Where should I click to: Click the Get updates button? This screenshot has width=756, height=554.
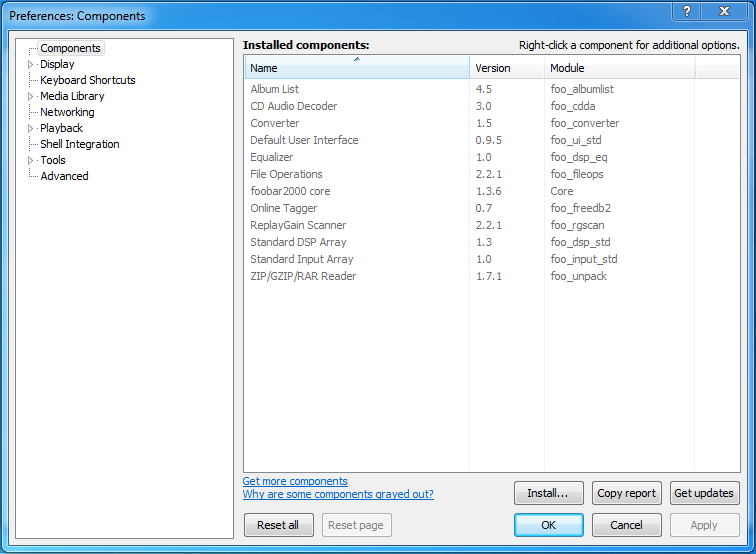pyautogui.click(x=704, y=493)
